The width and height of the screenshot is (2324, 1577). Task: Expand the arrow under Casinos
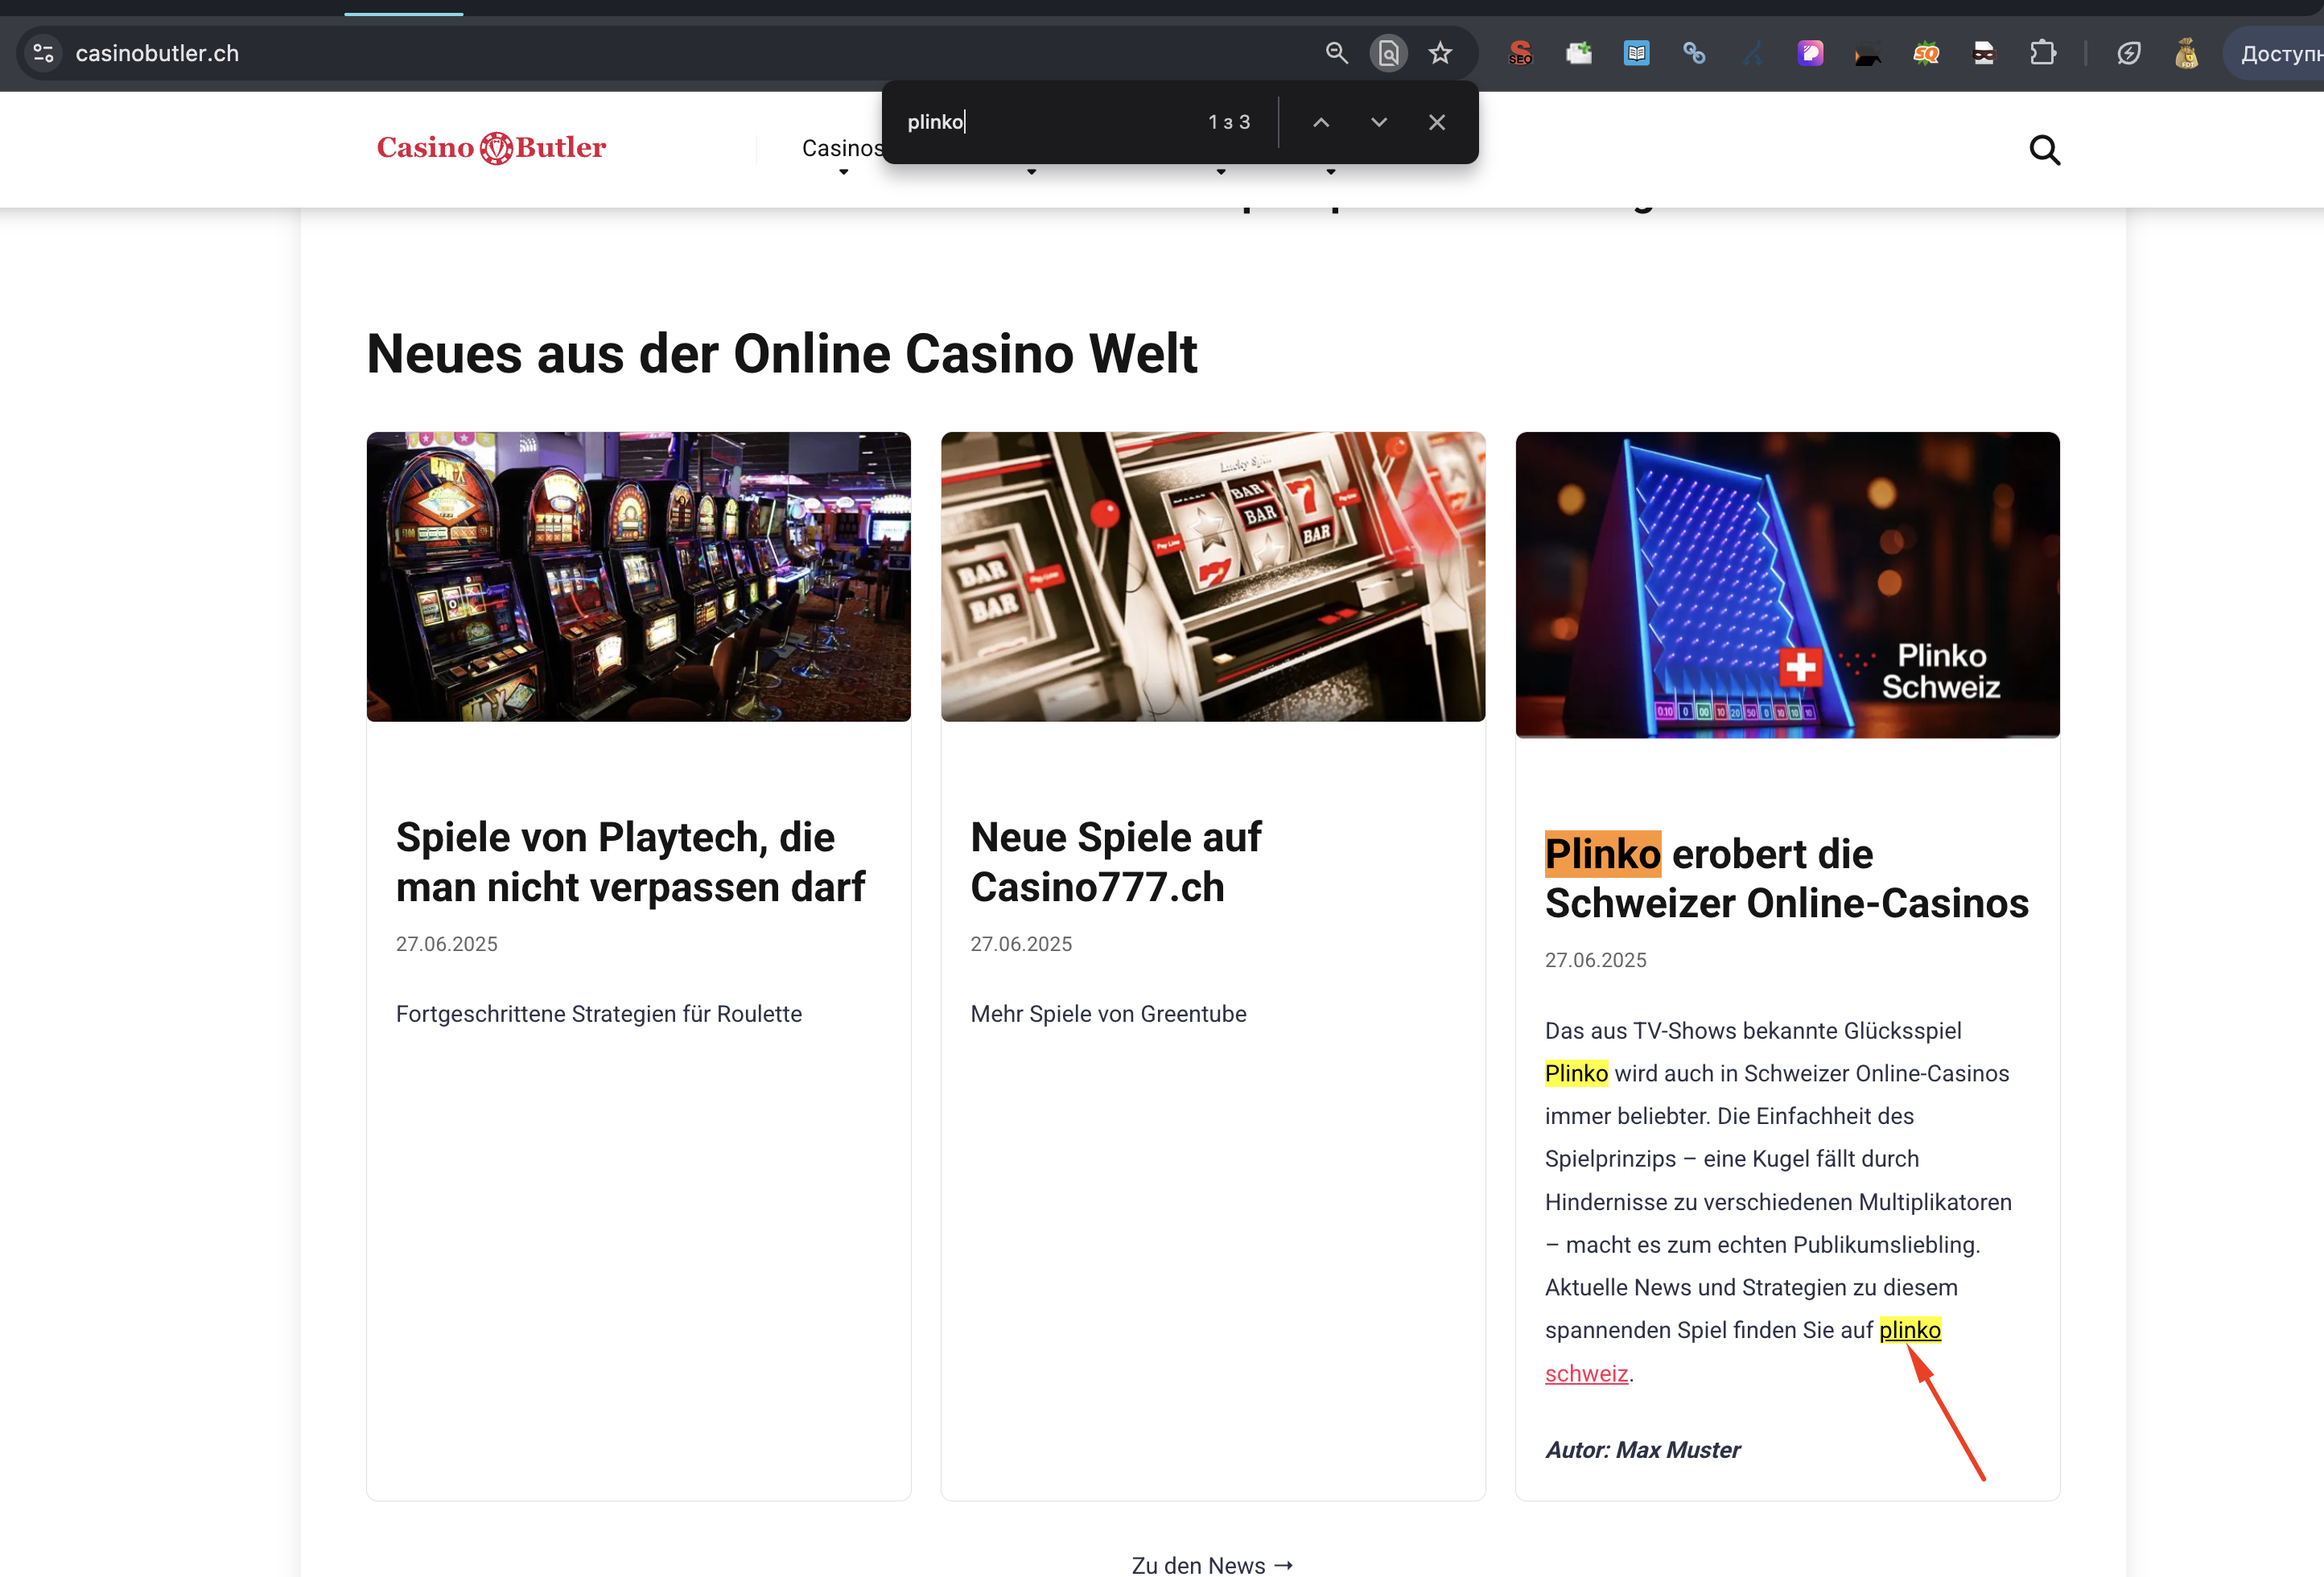click(x=844, y=173)
